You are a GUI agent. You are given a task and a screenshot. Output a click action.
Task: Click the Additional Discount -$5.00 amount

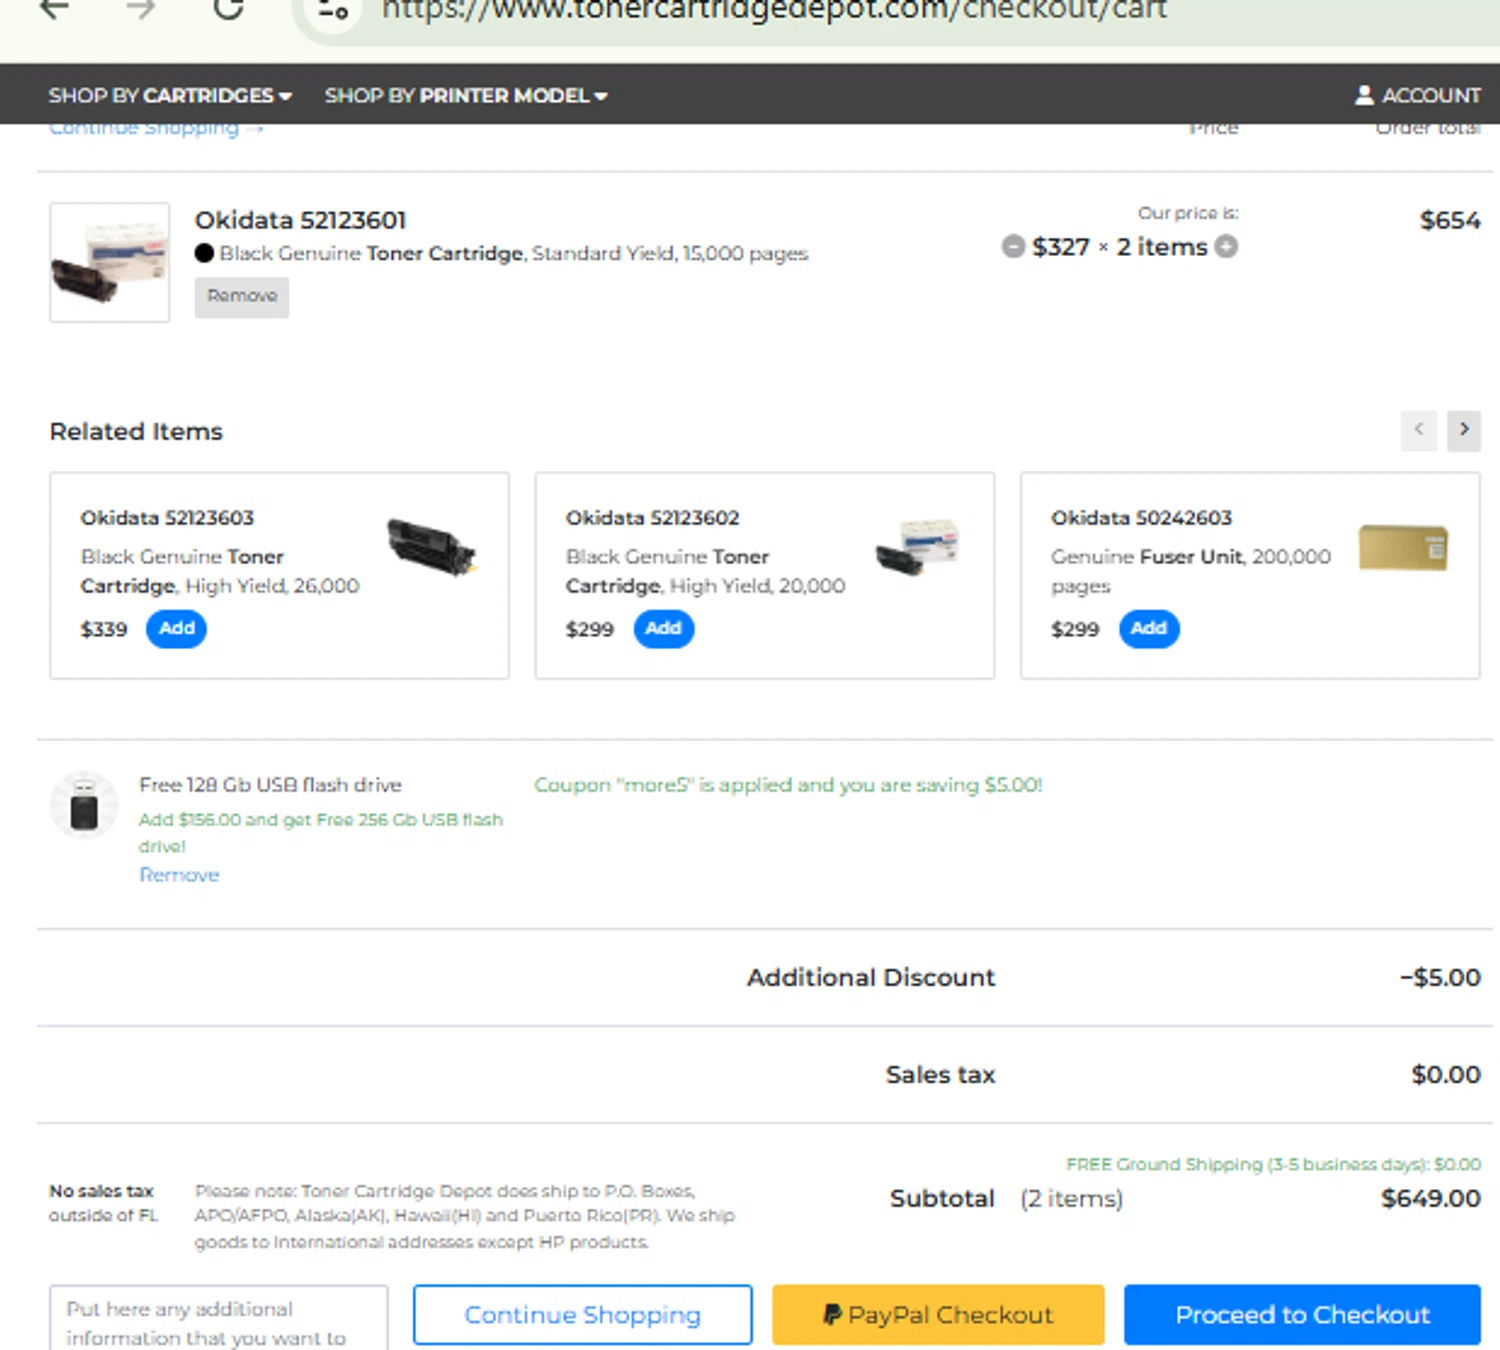pyautogui.click(x=1440, y=977)
